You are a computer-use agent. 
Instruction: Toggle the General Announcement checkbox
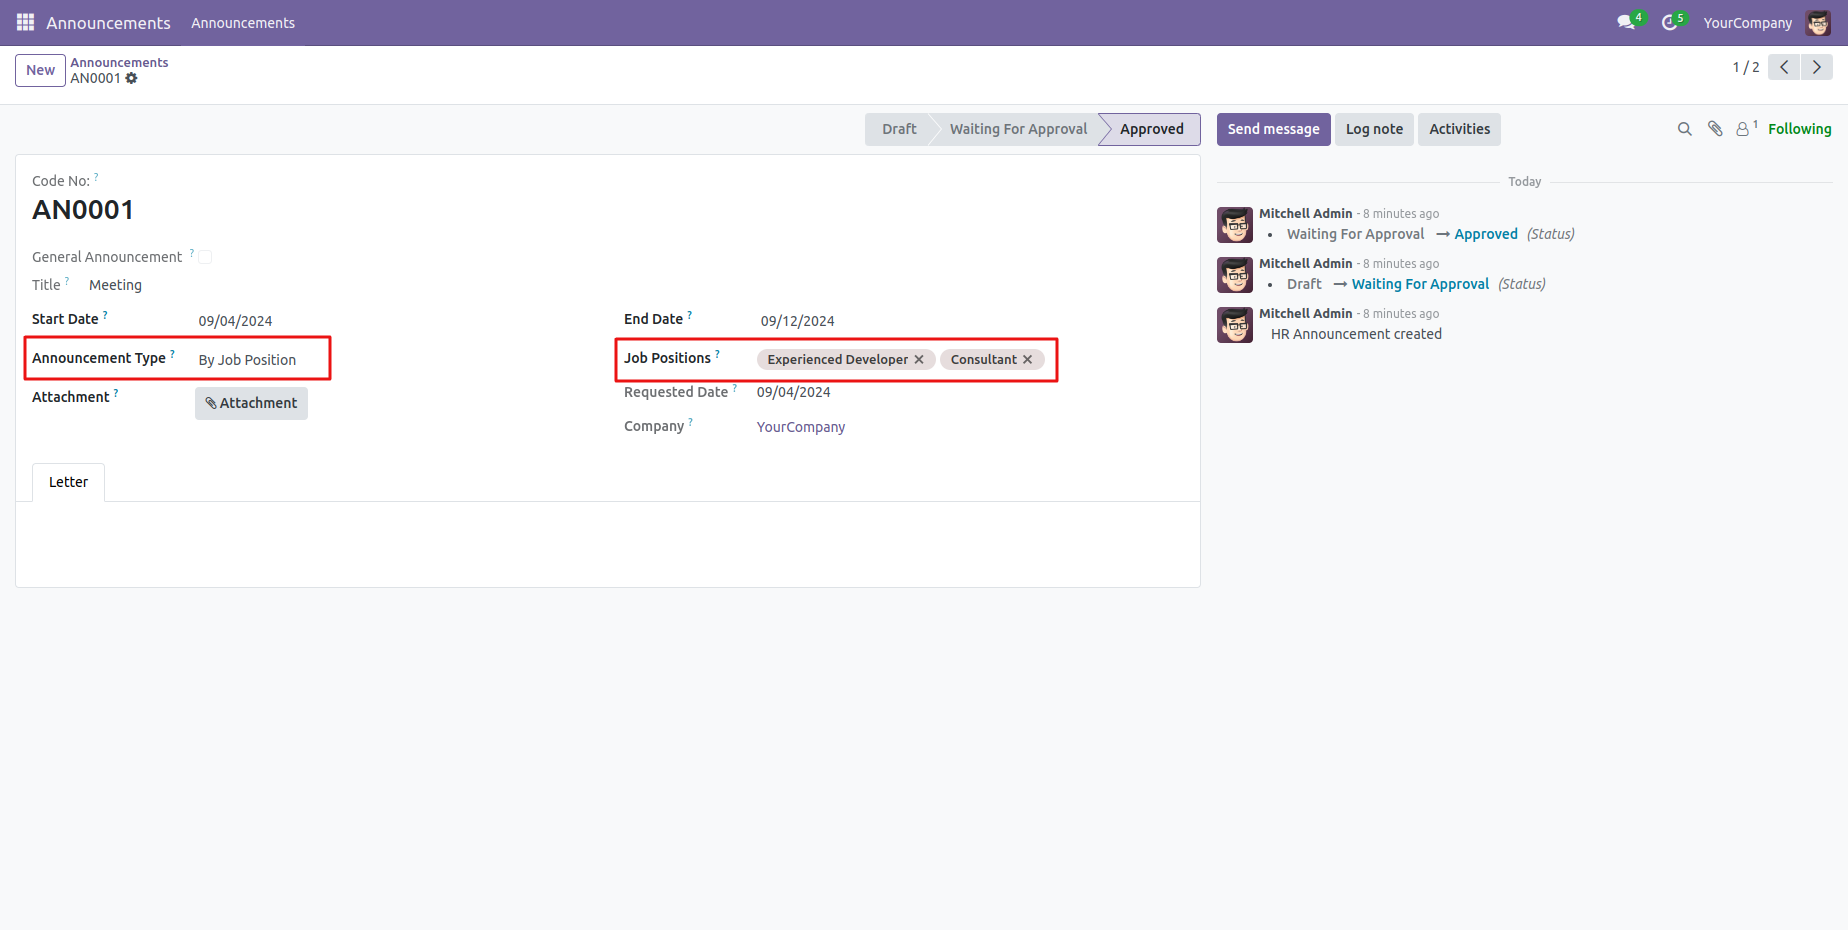pyautogui.click(x=205, y=257)
